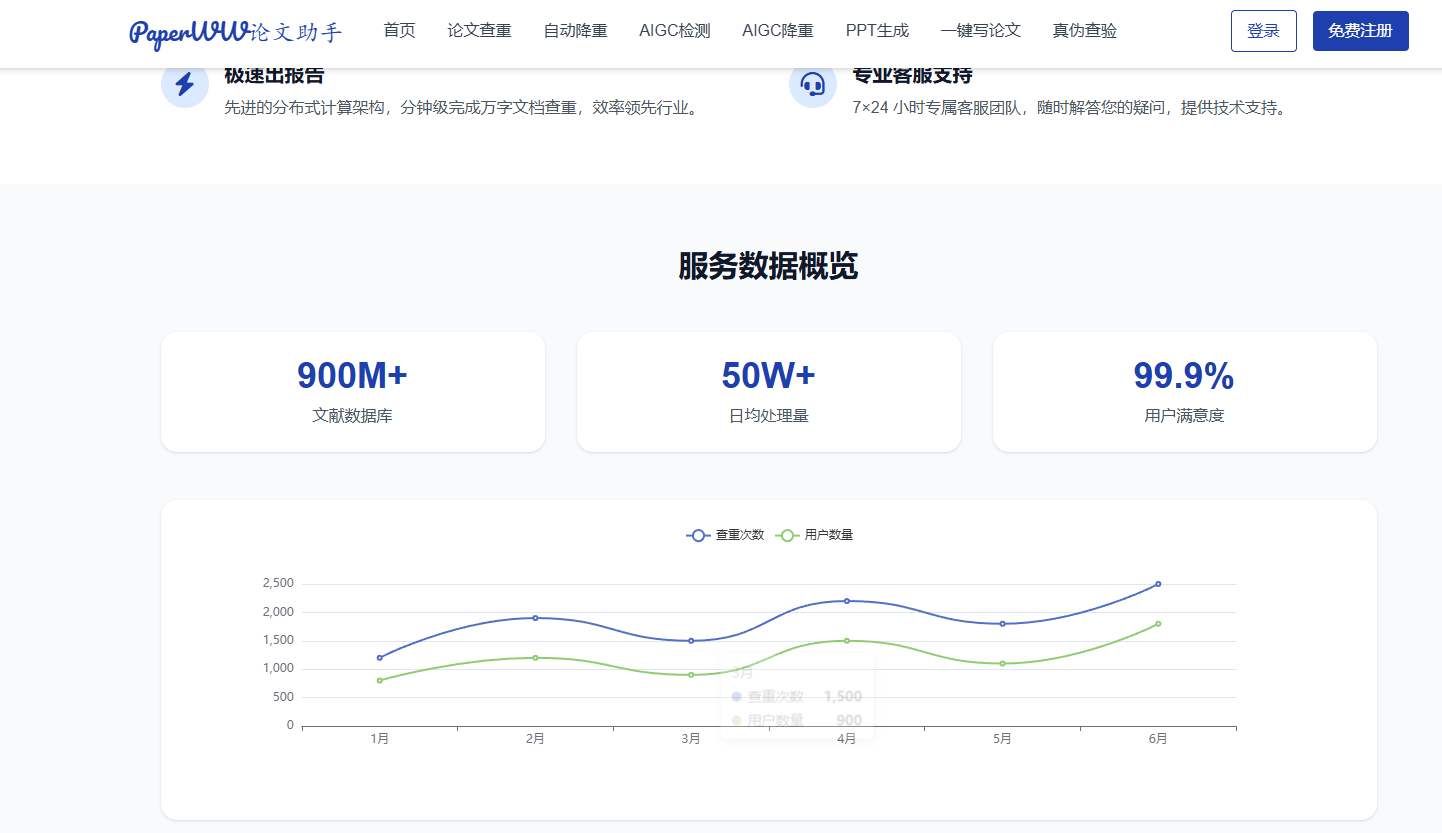Go to 真伪查验 page
Viewport: 1442px width, 833px height.
1085,31
